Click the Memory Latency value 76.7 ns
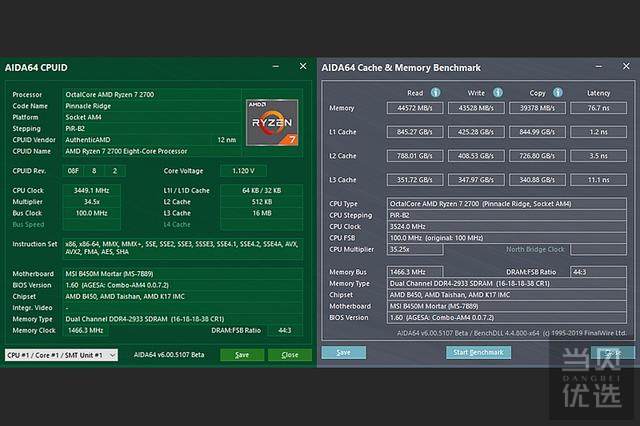 pyautogui.click(x=598, y=108)
